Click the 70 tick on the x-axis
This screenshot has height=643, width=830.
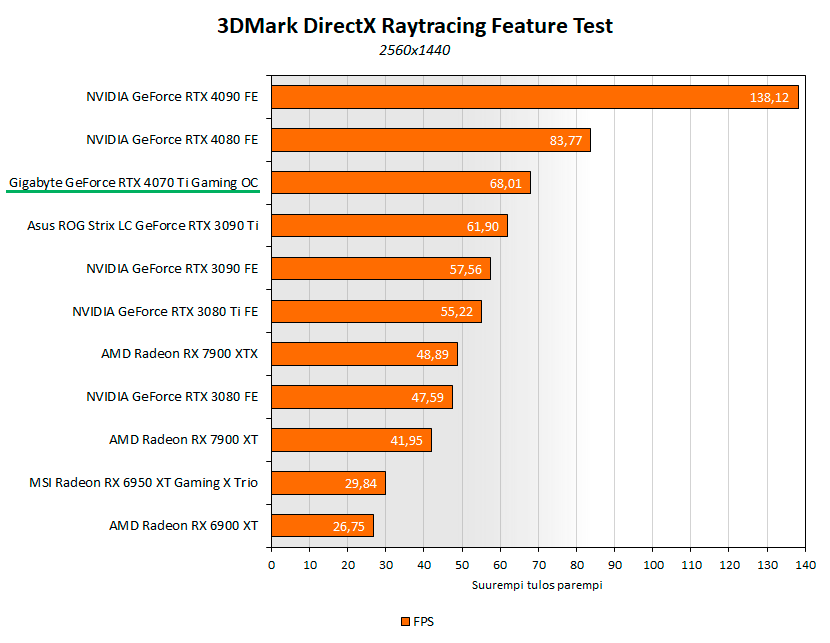pos(539,565)
